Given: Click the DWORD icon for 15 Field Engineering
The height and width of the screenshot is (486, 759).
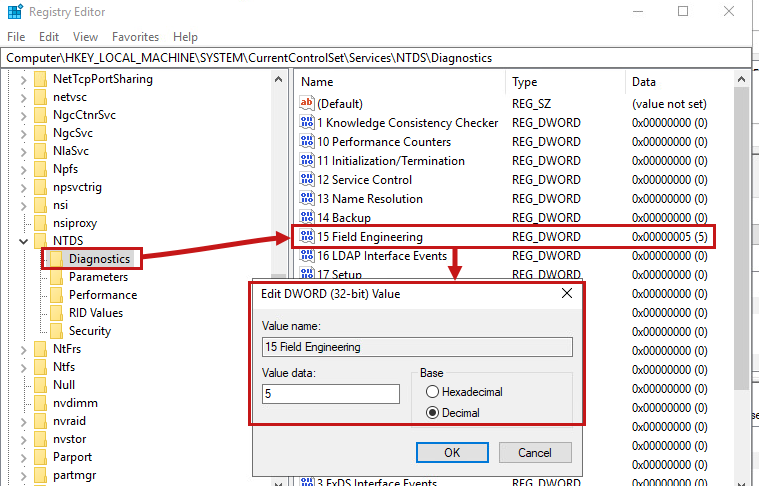Looking at the screenshot, I should [x=307, y=237].
